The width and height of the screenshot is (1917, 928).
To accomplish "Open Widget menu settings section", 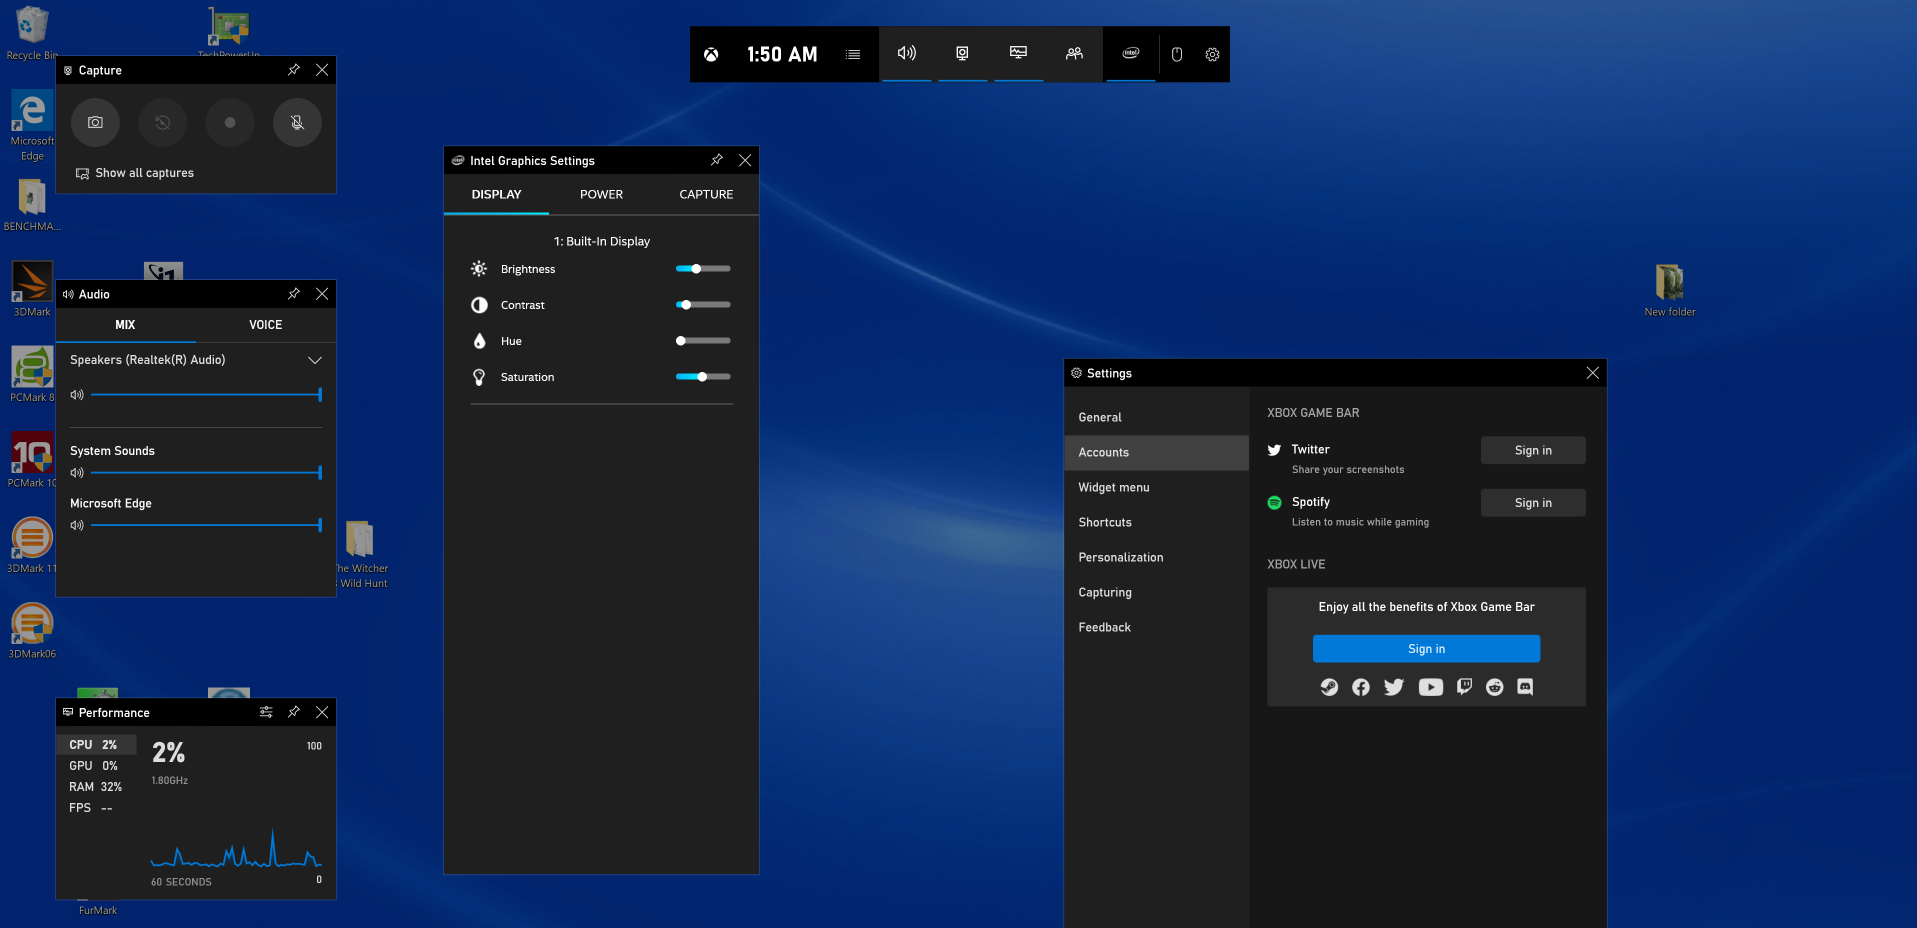I will [1157, 487].
